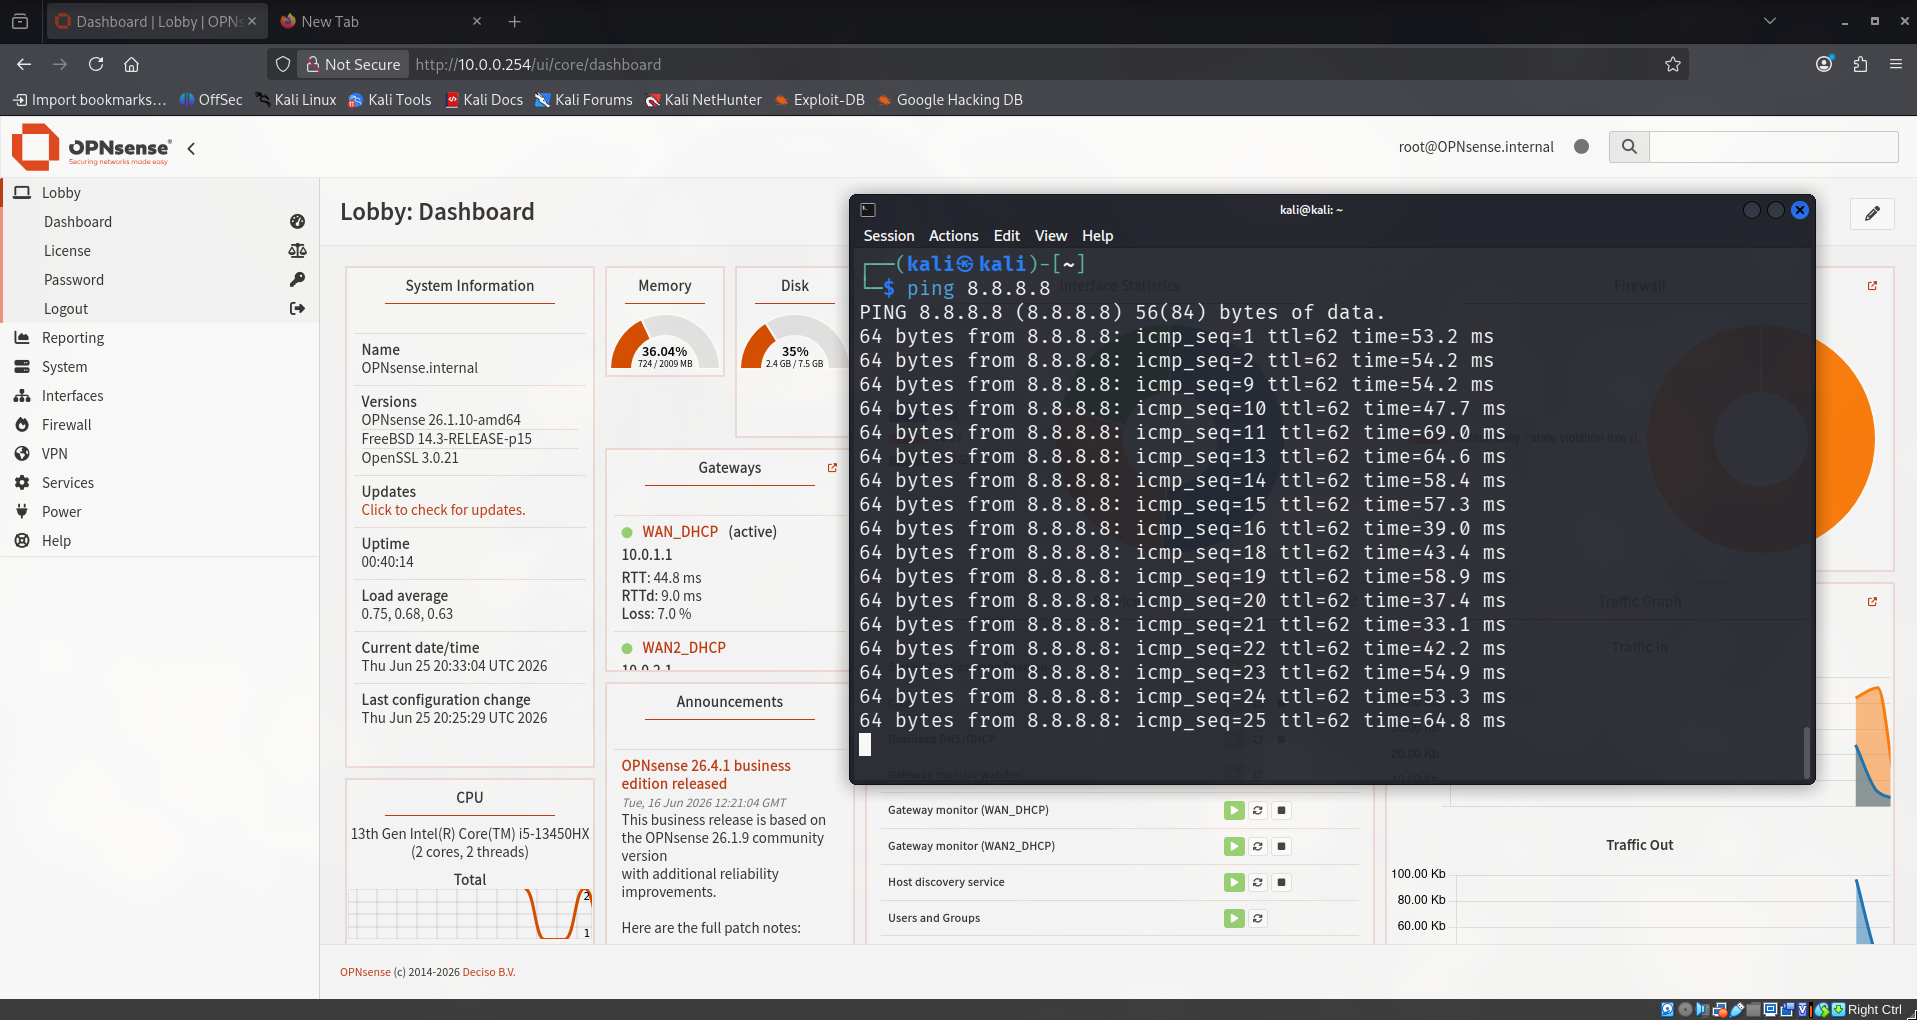Bookmark this page with the star icon
The image size is (1917, 1020).
1672,64
